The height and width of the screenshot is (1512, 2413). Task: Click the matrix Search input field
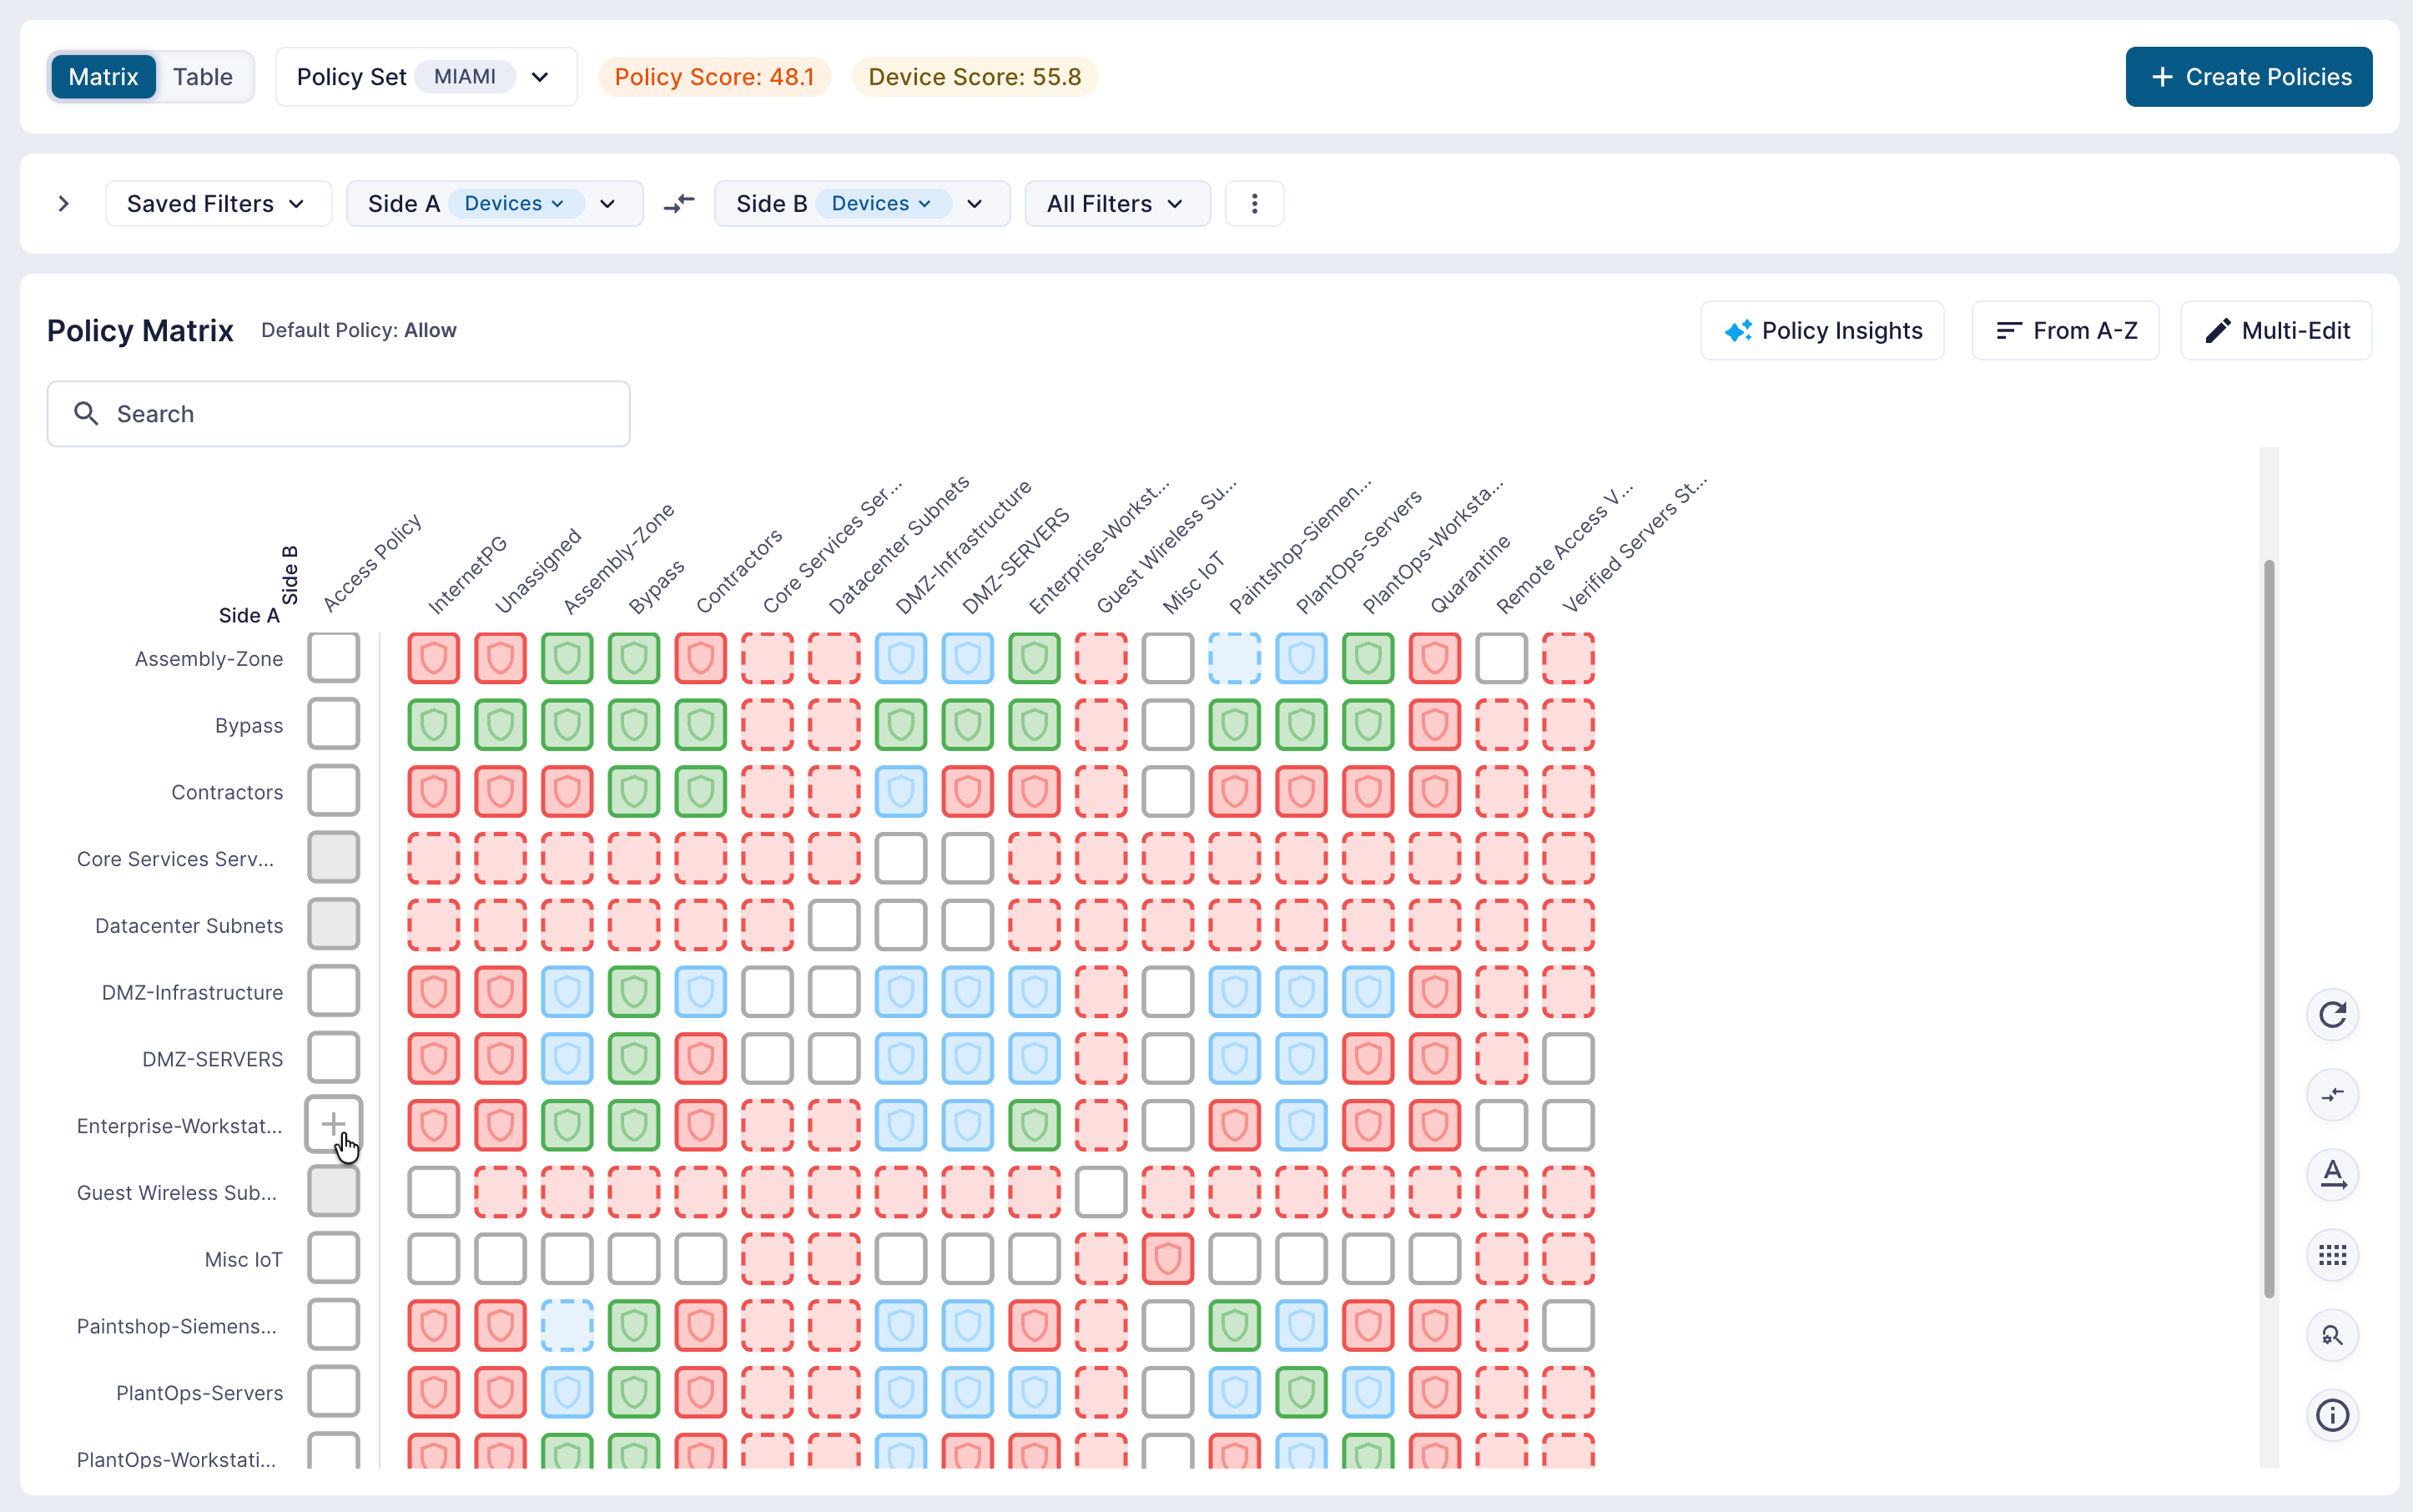[338, 414]
